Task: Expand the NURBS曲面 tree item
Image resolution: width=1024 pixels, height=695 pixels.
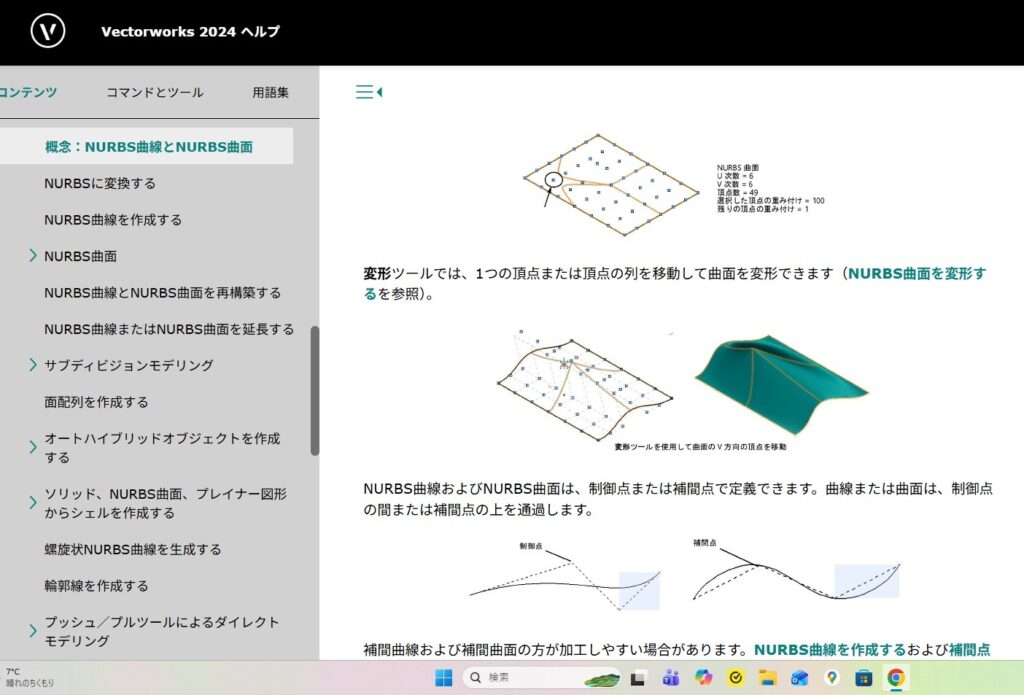Action: coord(33,256)
